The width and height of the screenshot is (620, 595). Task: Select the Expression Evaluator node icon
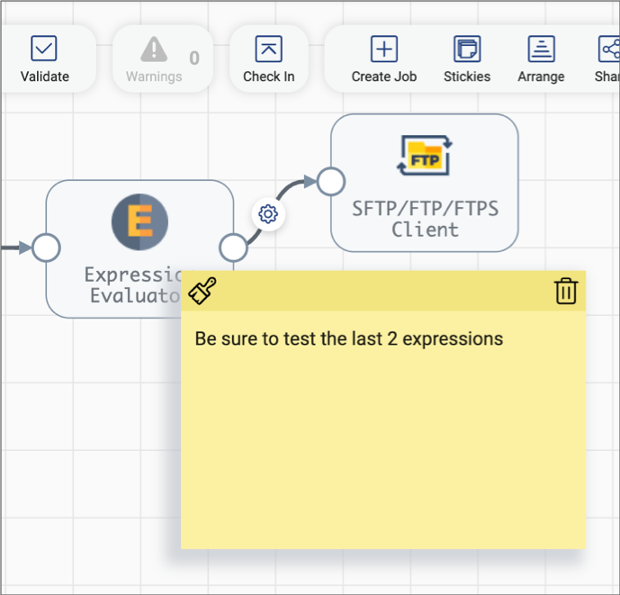[140, 222]
